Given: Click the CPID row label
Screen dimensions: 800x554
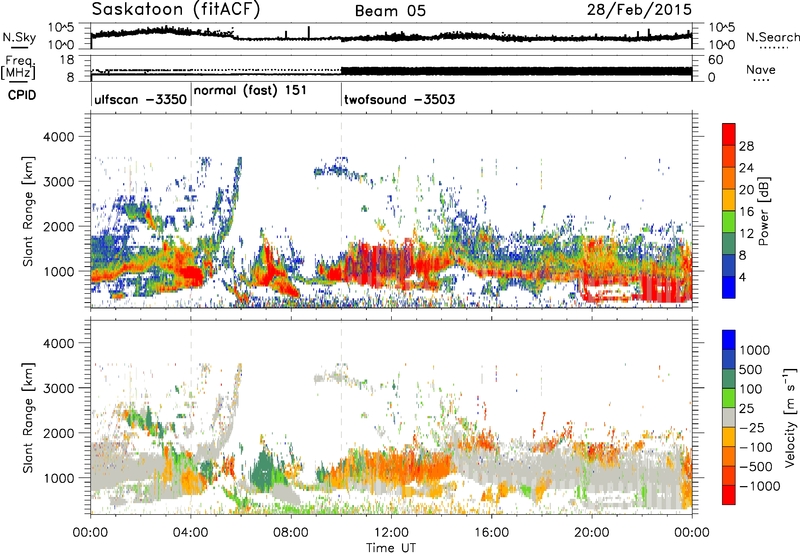Looking at the screenshot, I should coord(22,95).
